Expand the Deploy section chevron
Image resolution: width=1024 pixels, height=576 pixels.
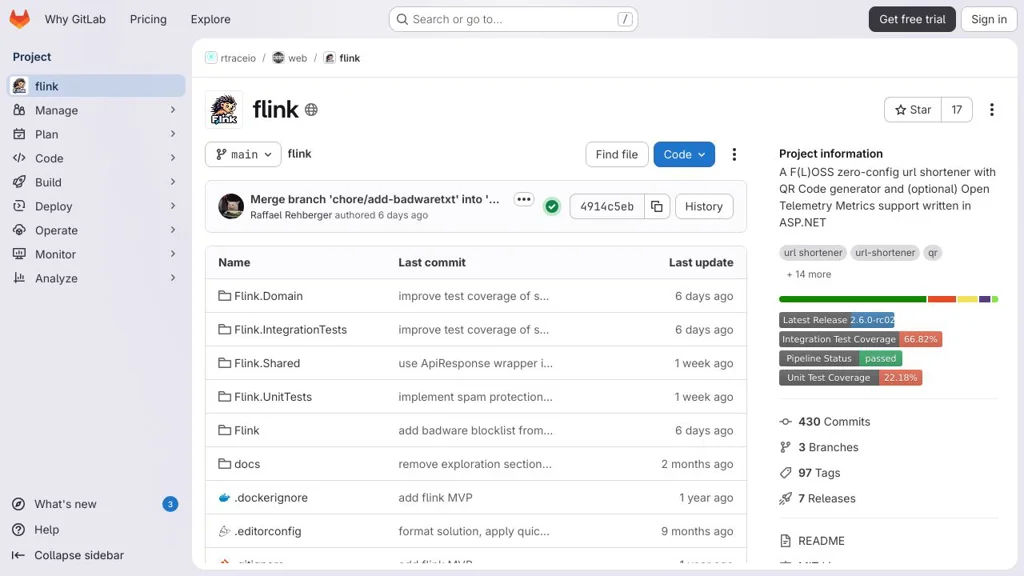tap(173, 206)
